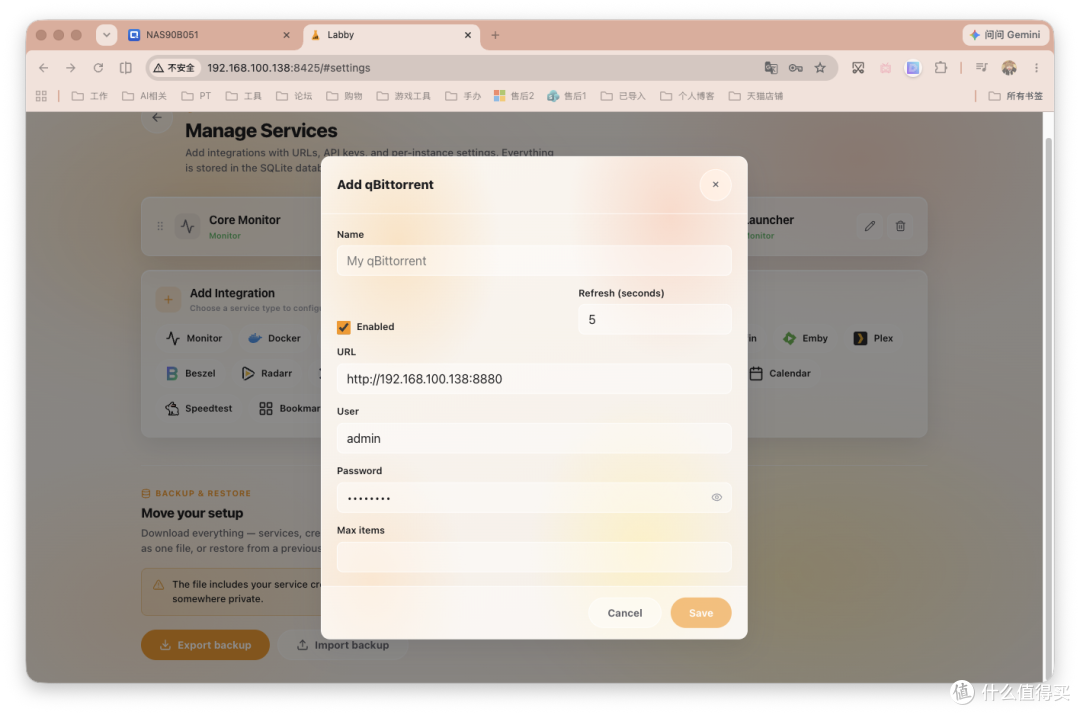Click the Password input field
The width and height of the screenshot is (1080, 715).
pos(534,497)
